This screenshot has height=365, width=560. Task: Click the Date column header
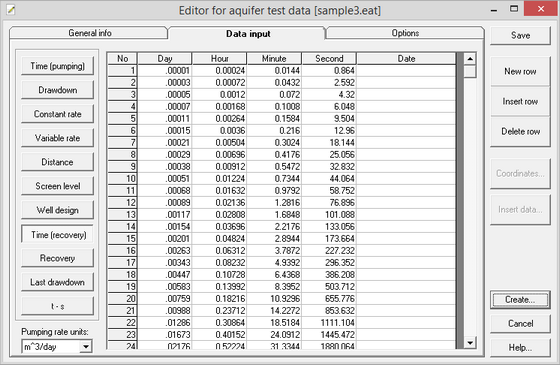coord(406,59)
